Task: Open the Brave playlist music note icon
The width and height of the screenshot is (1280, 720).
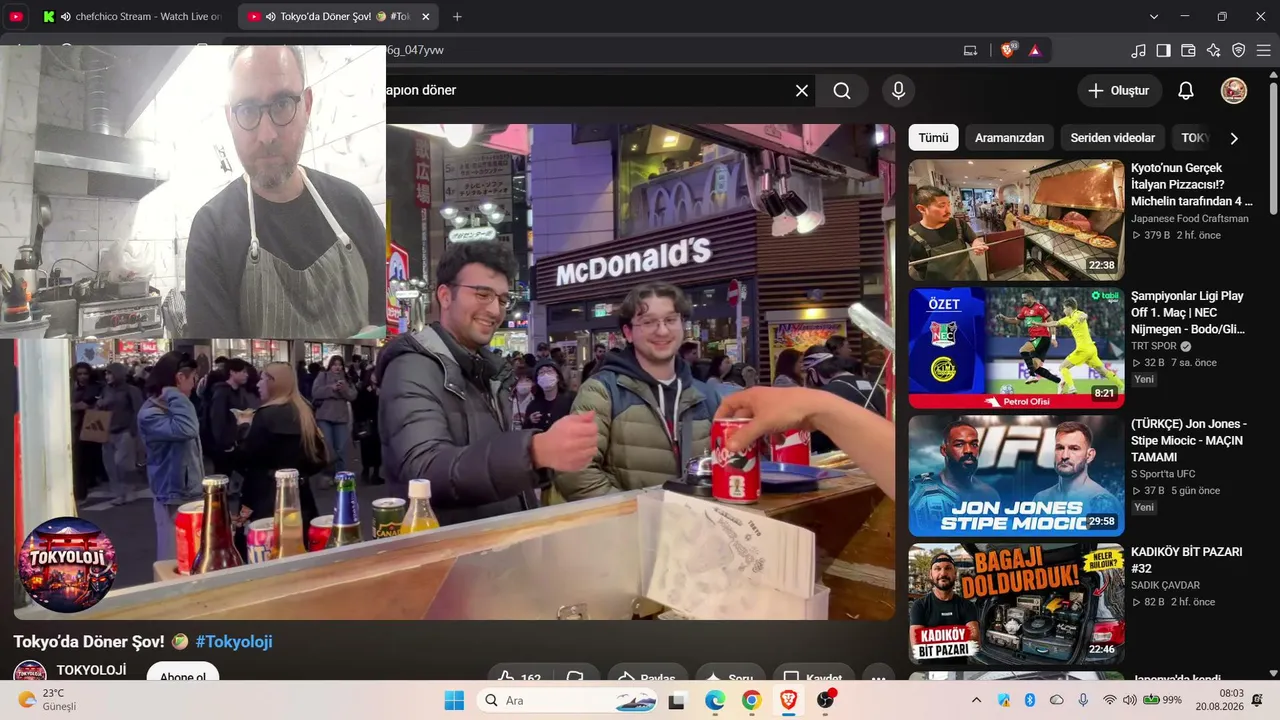Action: tap(1139, 50)
